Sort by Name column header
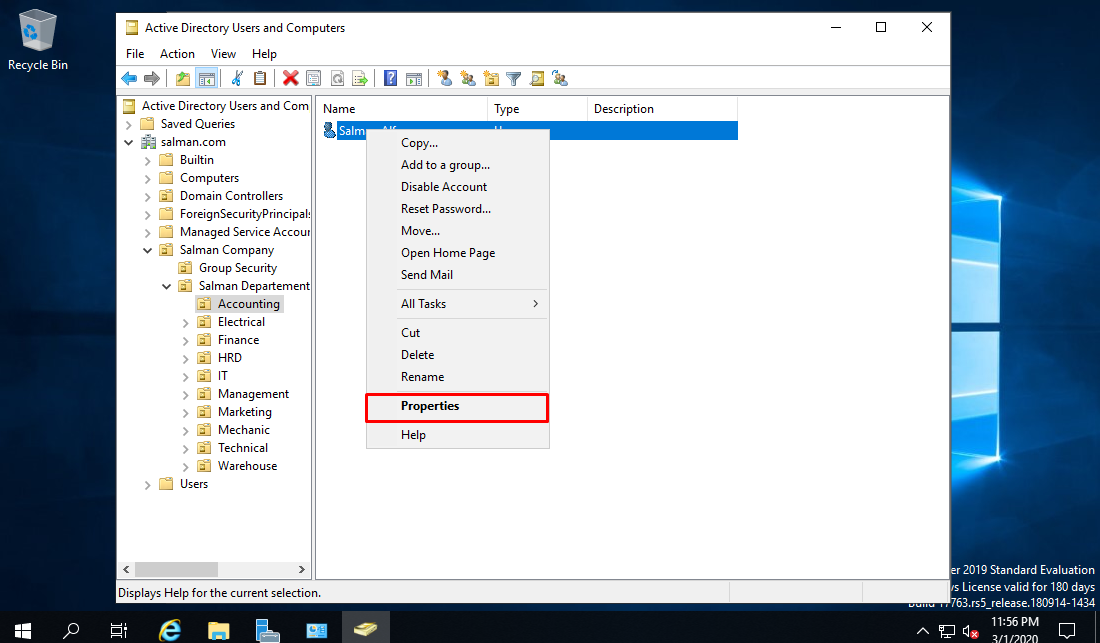 402,109
